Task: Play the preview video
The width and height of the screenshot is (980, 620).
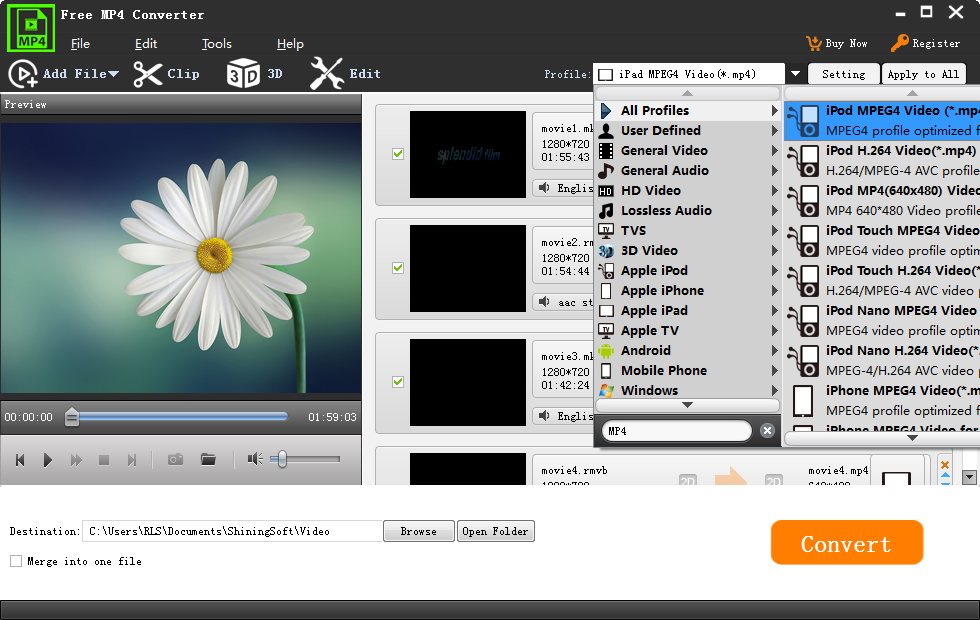Action: (48, 460)
